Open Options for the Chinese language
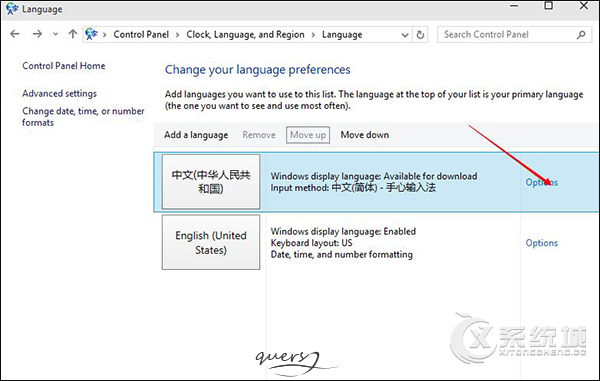This screenshot has height=381, width=600. tap(541, 182)
